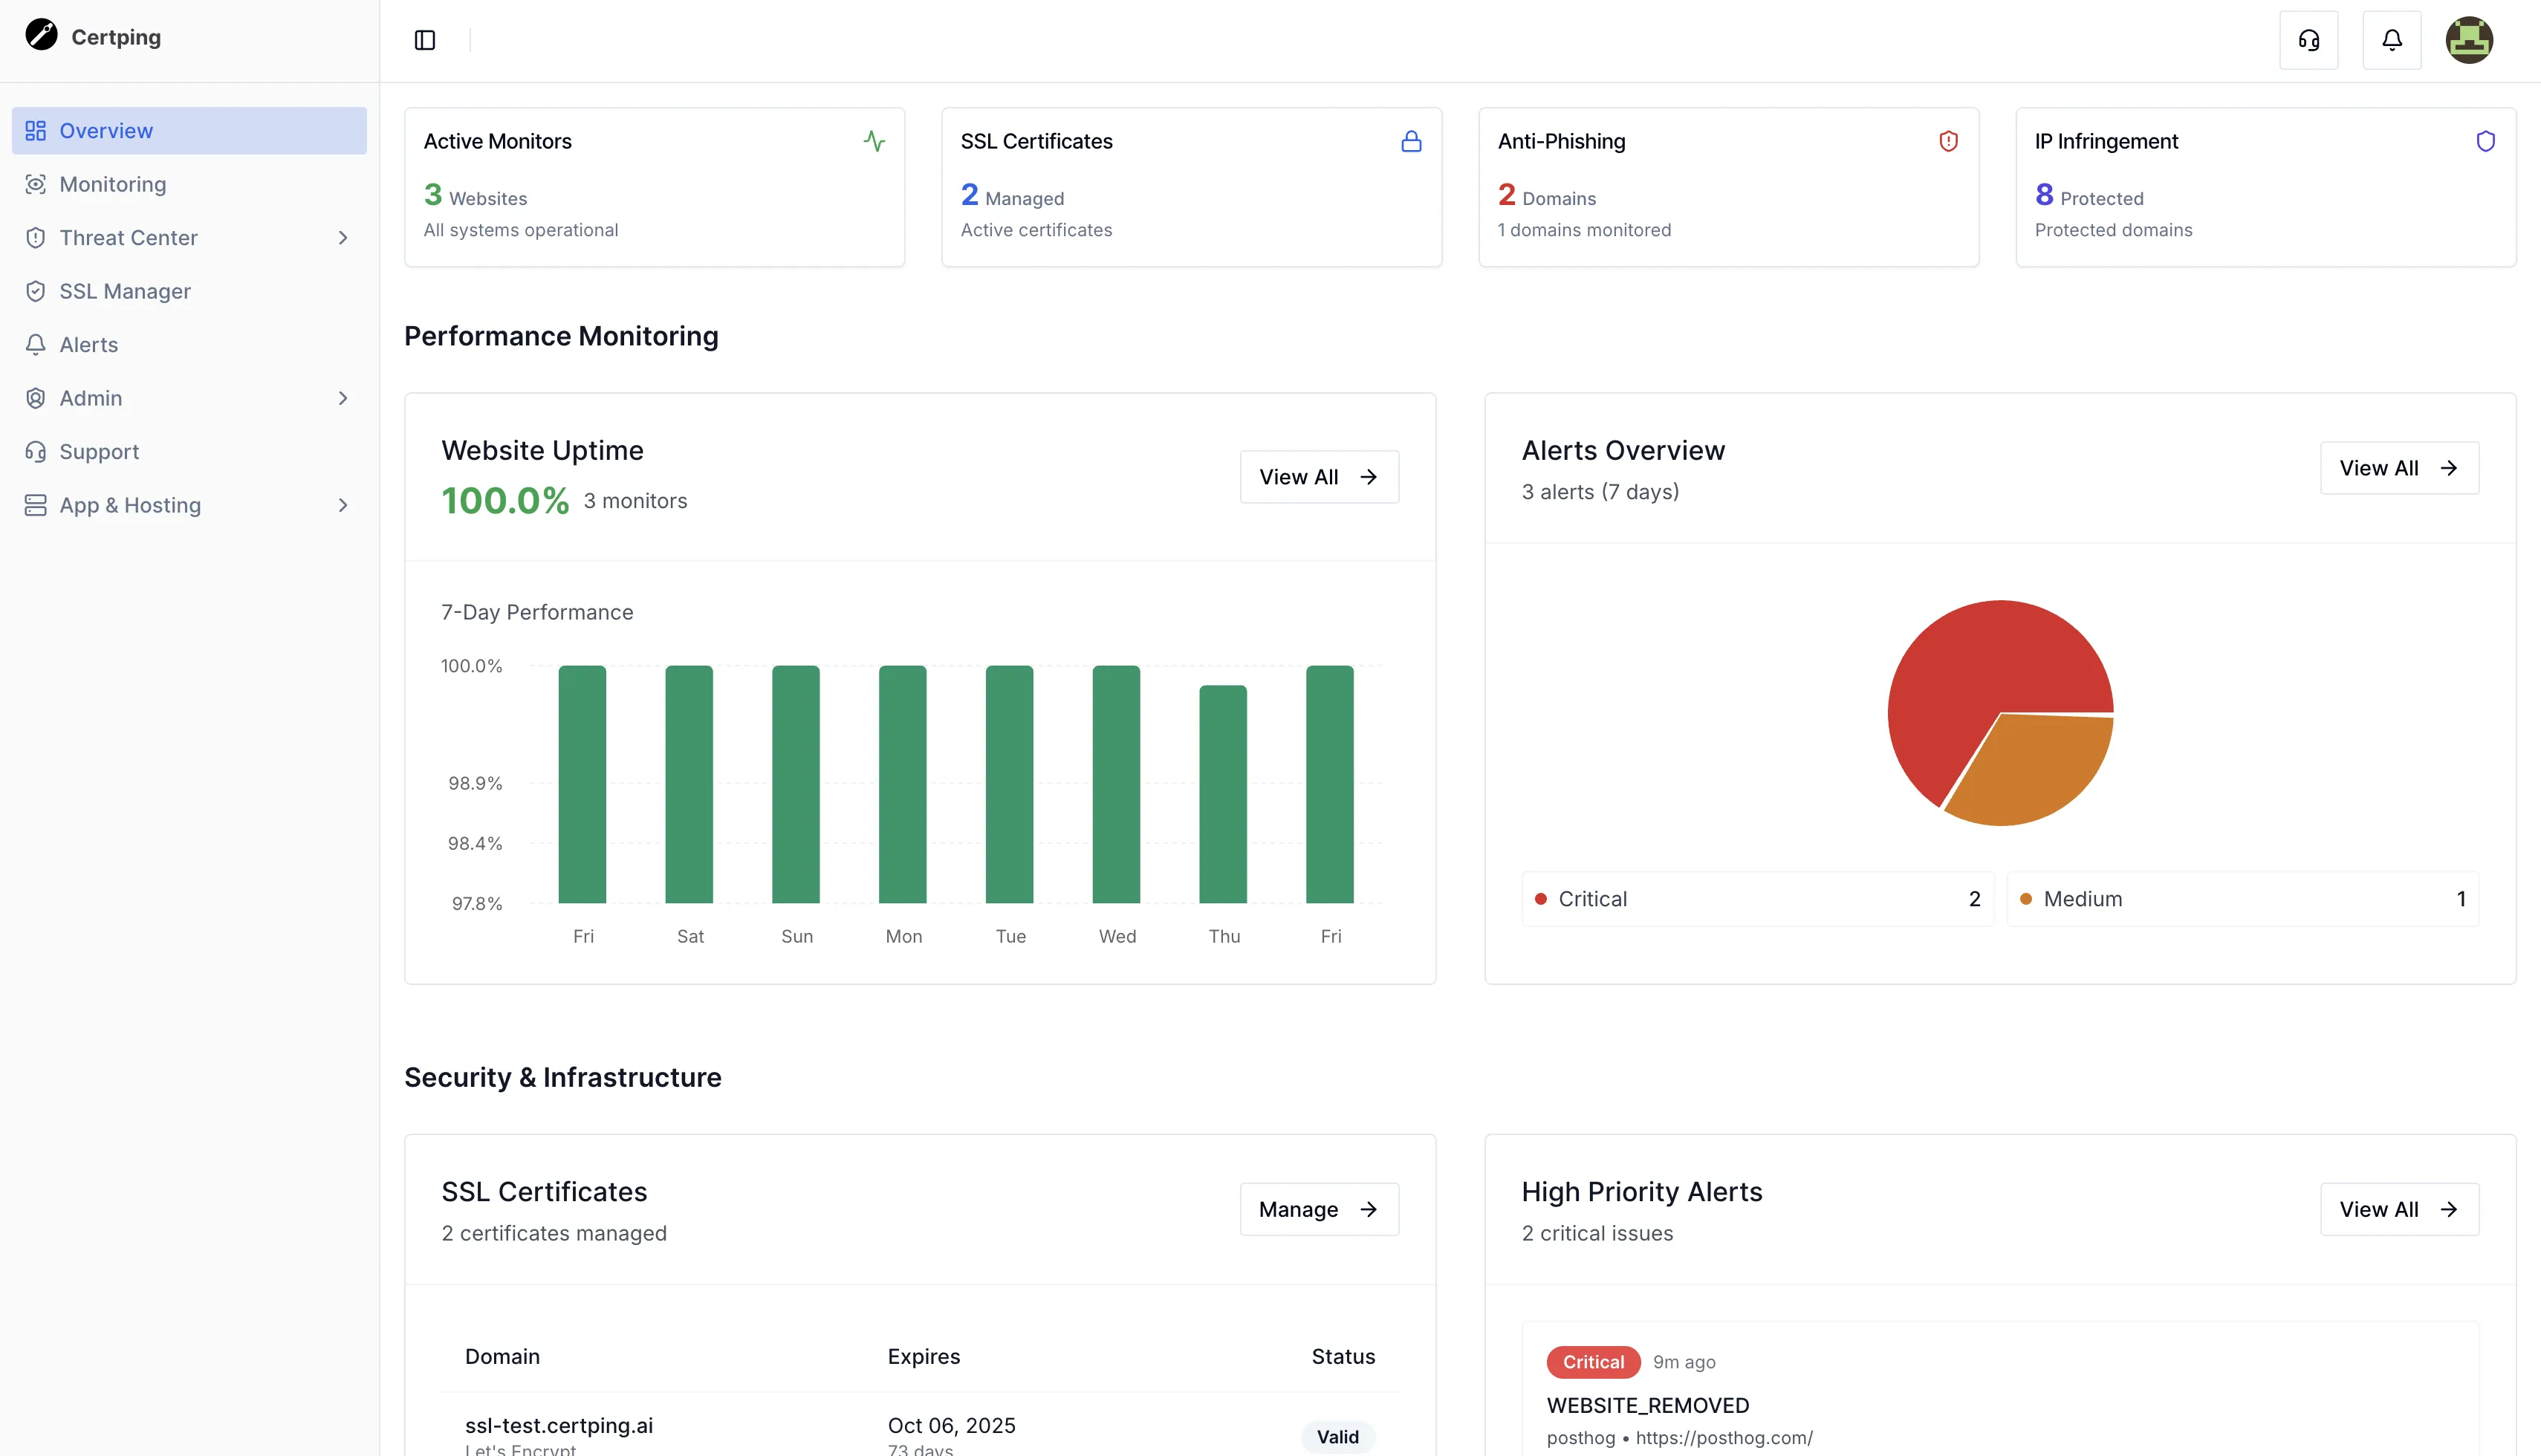The image size is (2541, 1456).
Task: Toggle the sidebar collapse icon
Action: pos(425,40)
